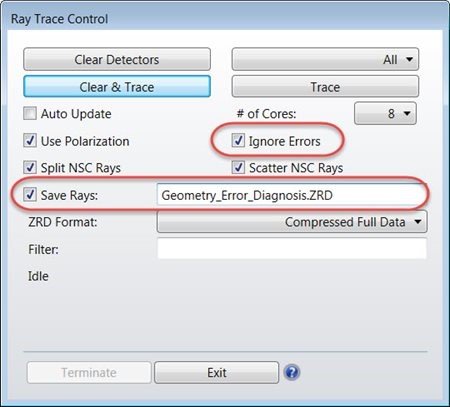Disable Scatter NSC Rays checkbox
The width and height of the screenshot is (450, 407).
[x=238, y=167]
